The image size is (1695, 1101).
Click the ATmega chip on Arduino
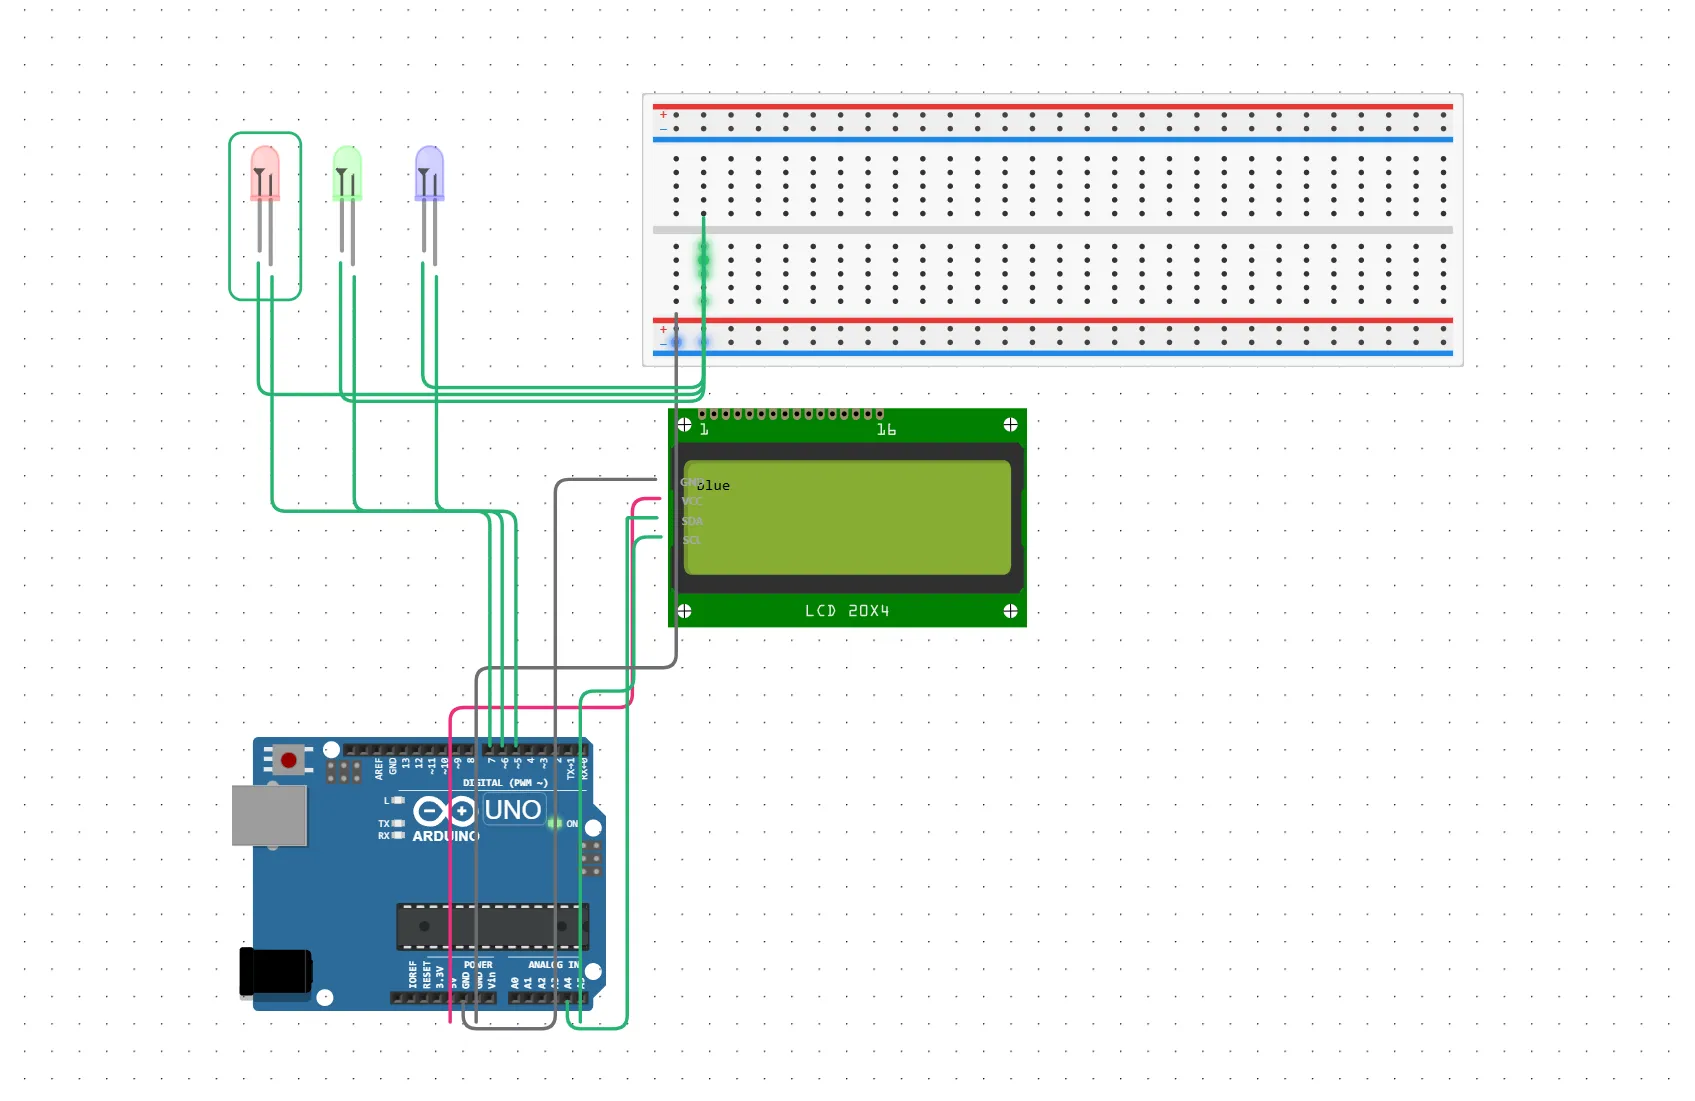(492, 927)
